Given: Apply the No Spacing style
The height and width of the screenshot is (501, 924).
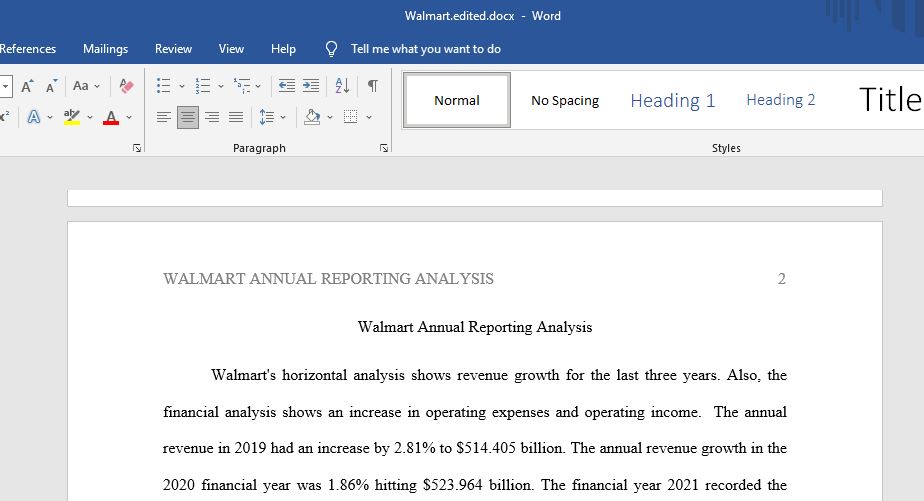Looking at the screenshot, I should click(x=565, y=100).
